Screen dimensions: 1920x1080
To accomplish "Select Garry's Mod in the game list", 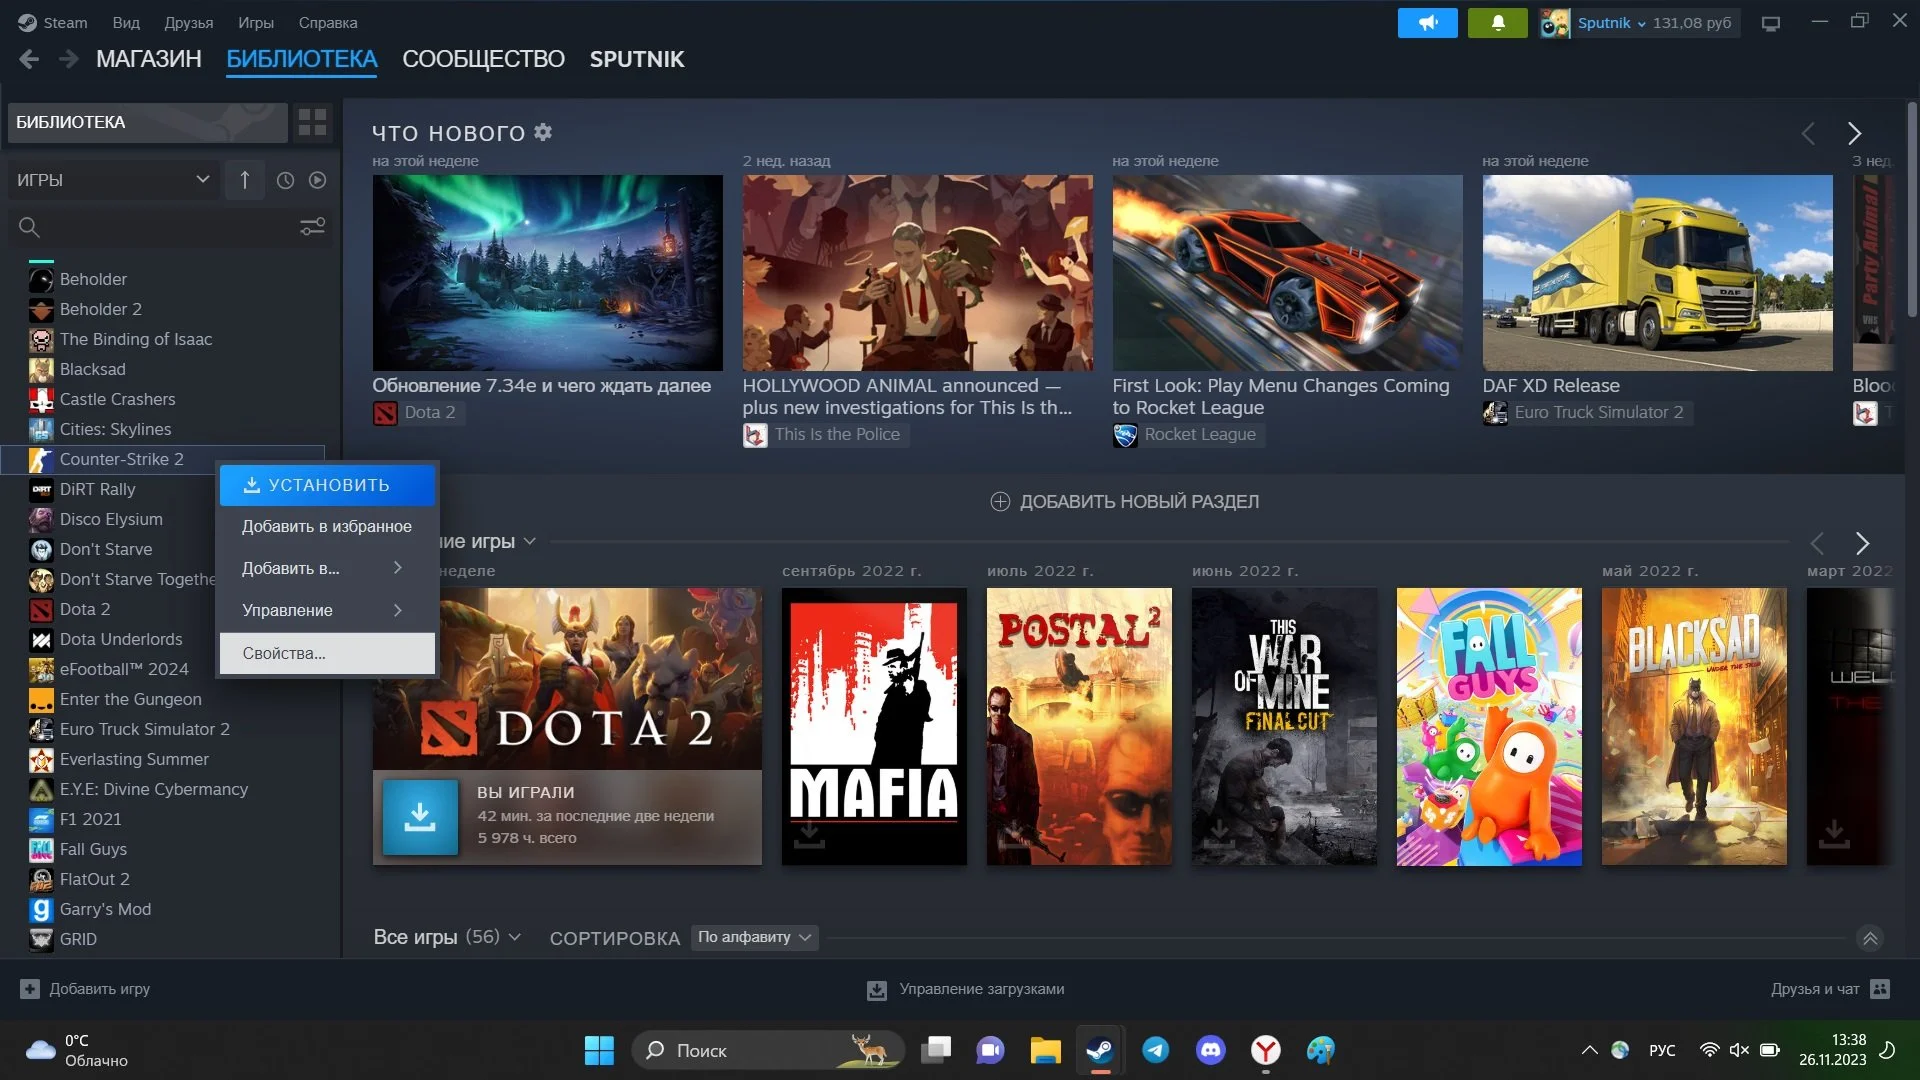I will pos(105,909).
